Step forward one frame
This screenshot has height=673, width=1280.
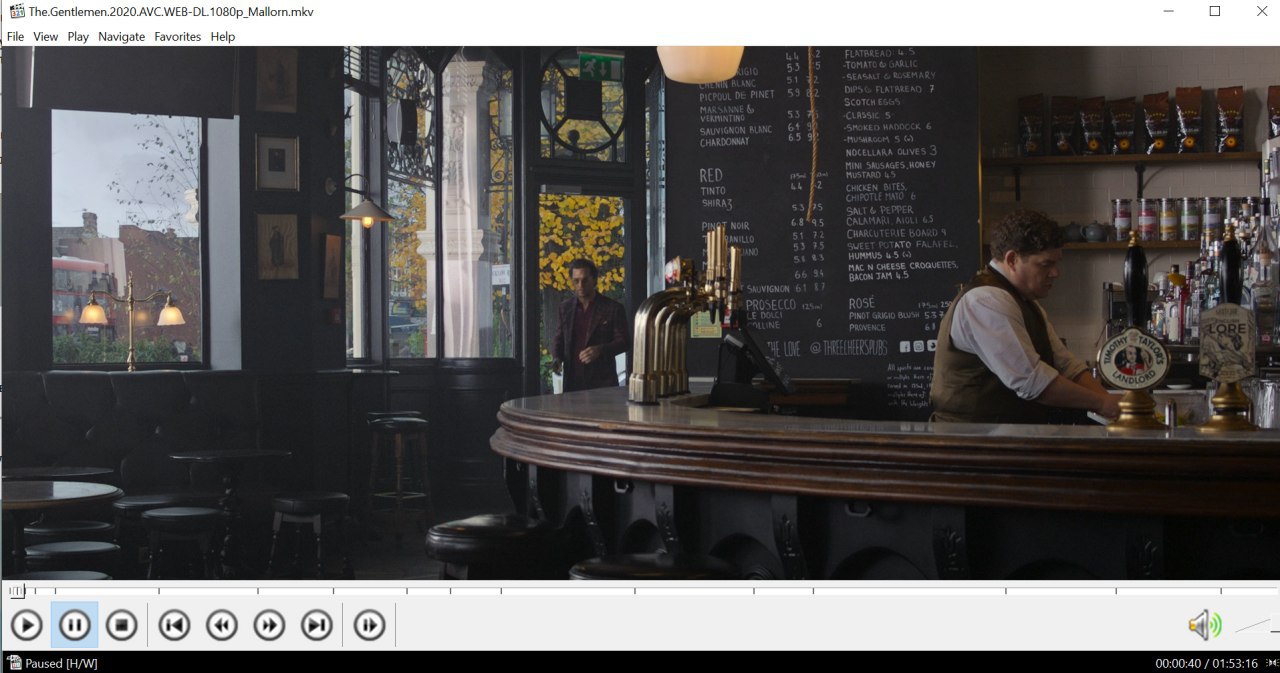pos(369,626)
